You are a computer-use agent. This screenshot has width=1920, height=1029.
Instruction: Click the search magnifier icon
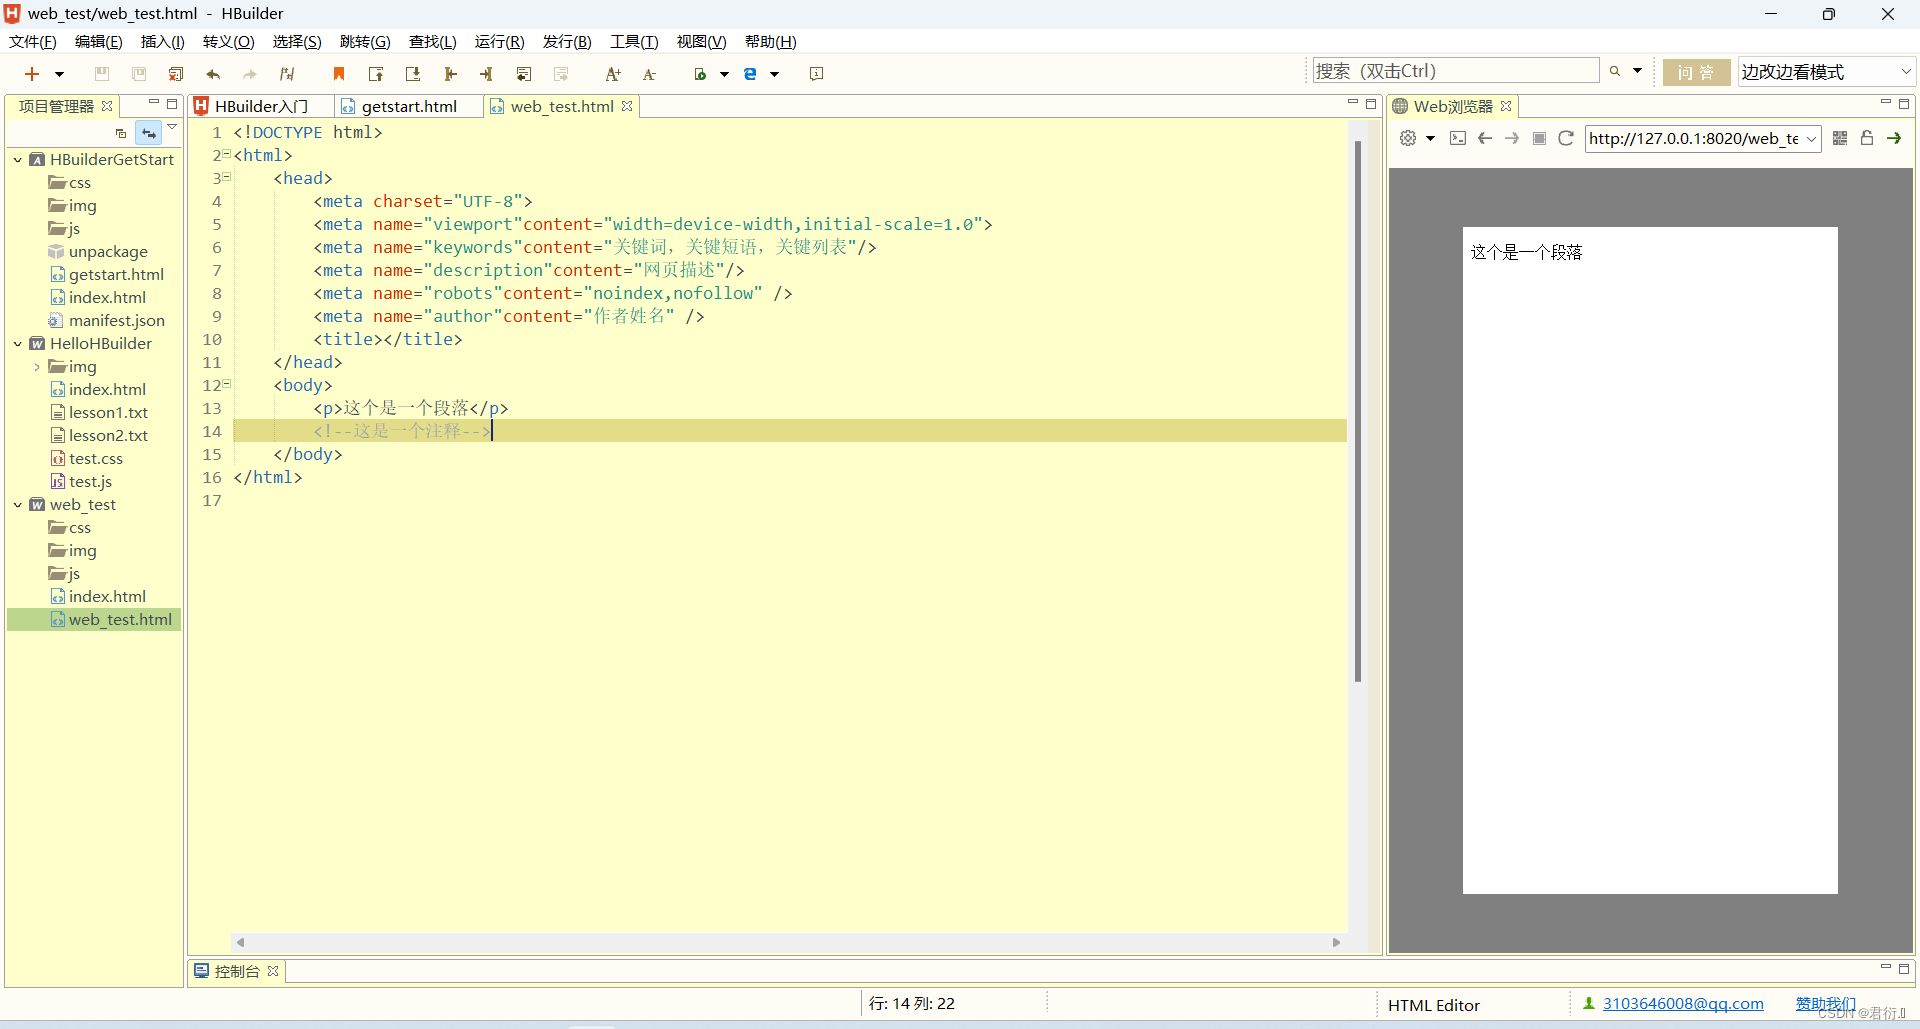(x=1615, y=71)
